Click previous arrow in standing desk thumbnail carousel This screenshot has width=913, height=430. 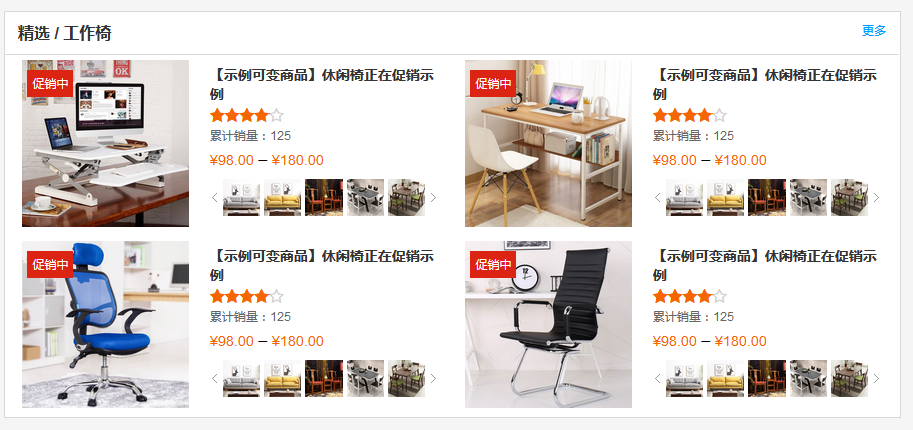[x=214, y=198]
